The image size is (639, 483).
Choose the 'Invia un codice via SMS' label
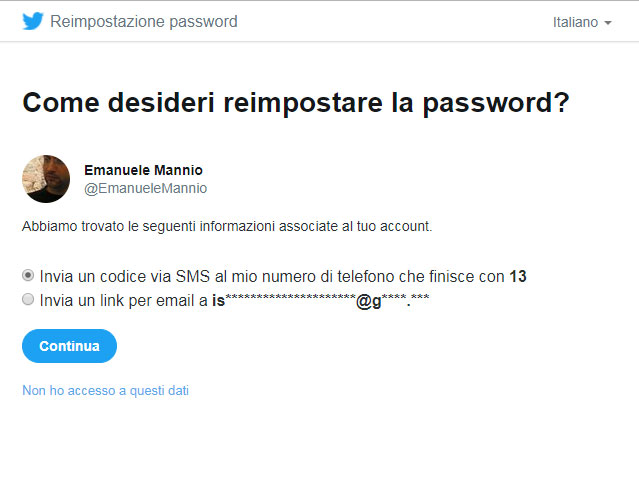tap(283, 276)
